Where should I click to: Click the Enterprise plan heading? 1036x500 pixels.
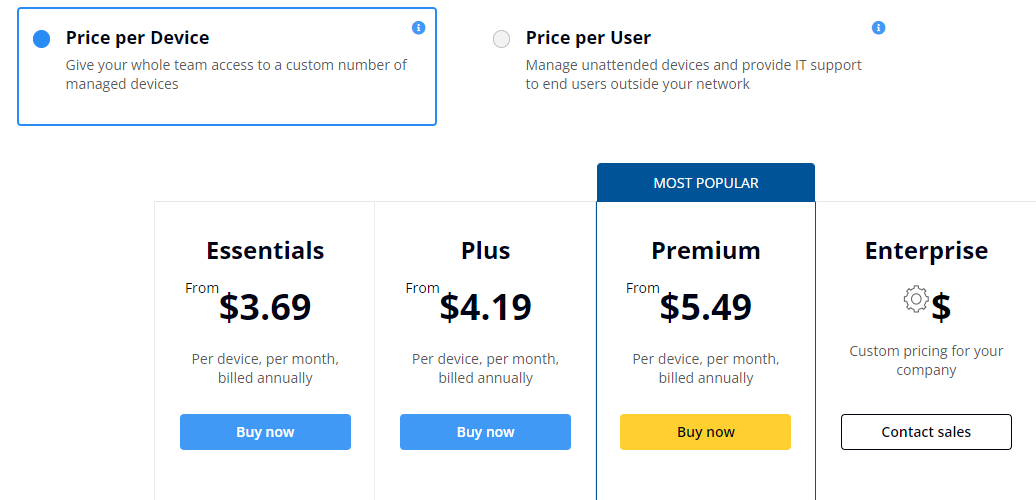pyautogui.click(x=926, y=250)
